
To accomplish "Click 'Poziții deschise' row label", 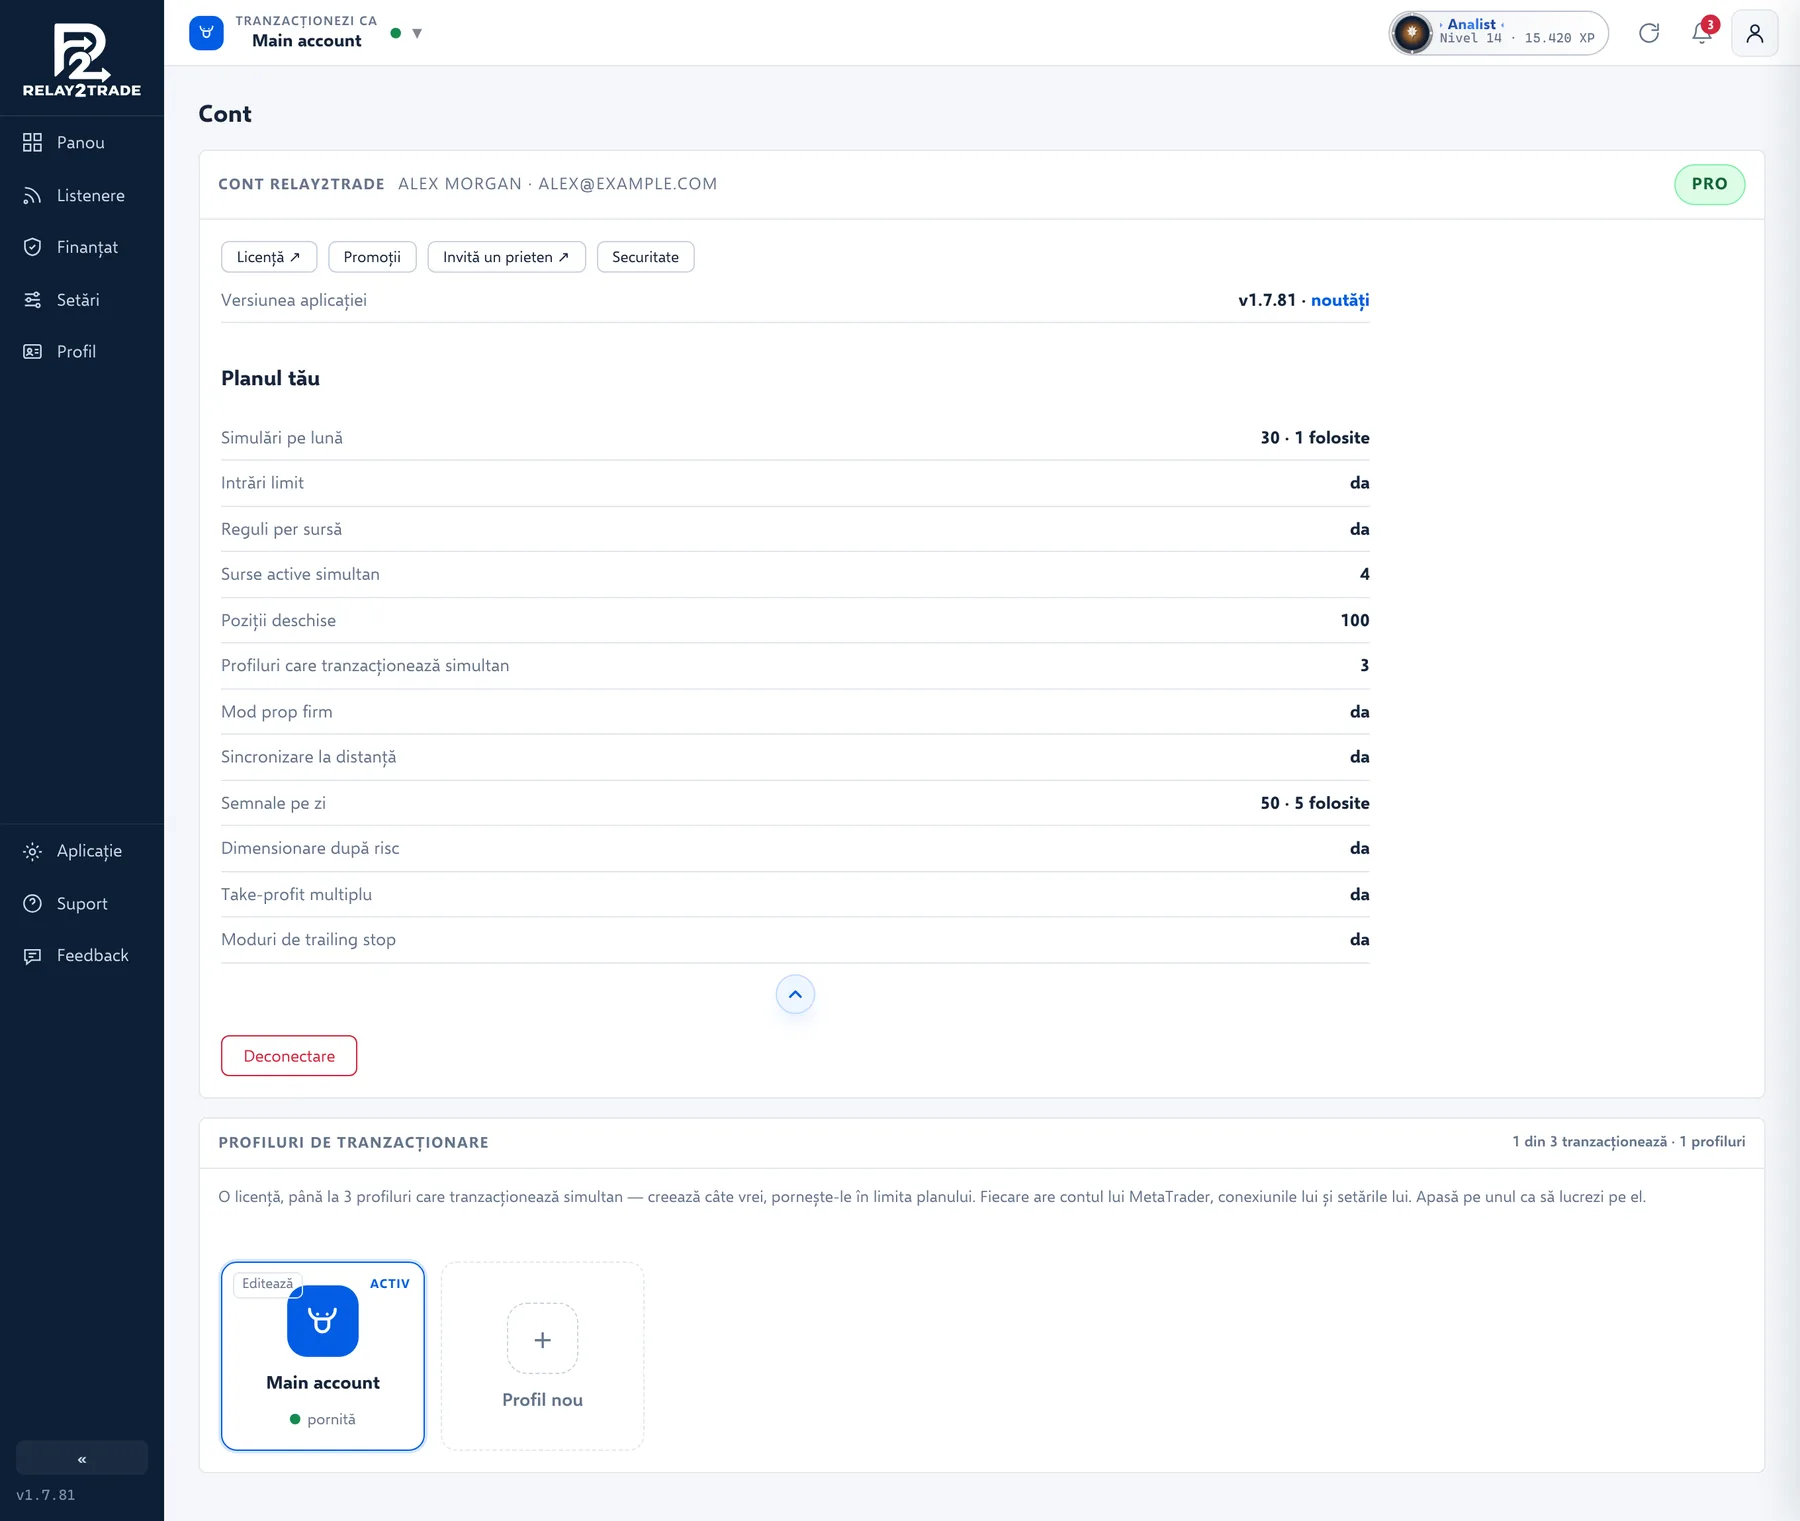I will coord(278,620).
